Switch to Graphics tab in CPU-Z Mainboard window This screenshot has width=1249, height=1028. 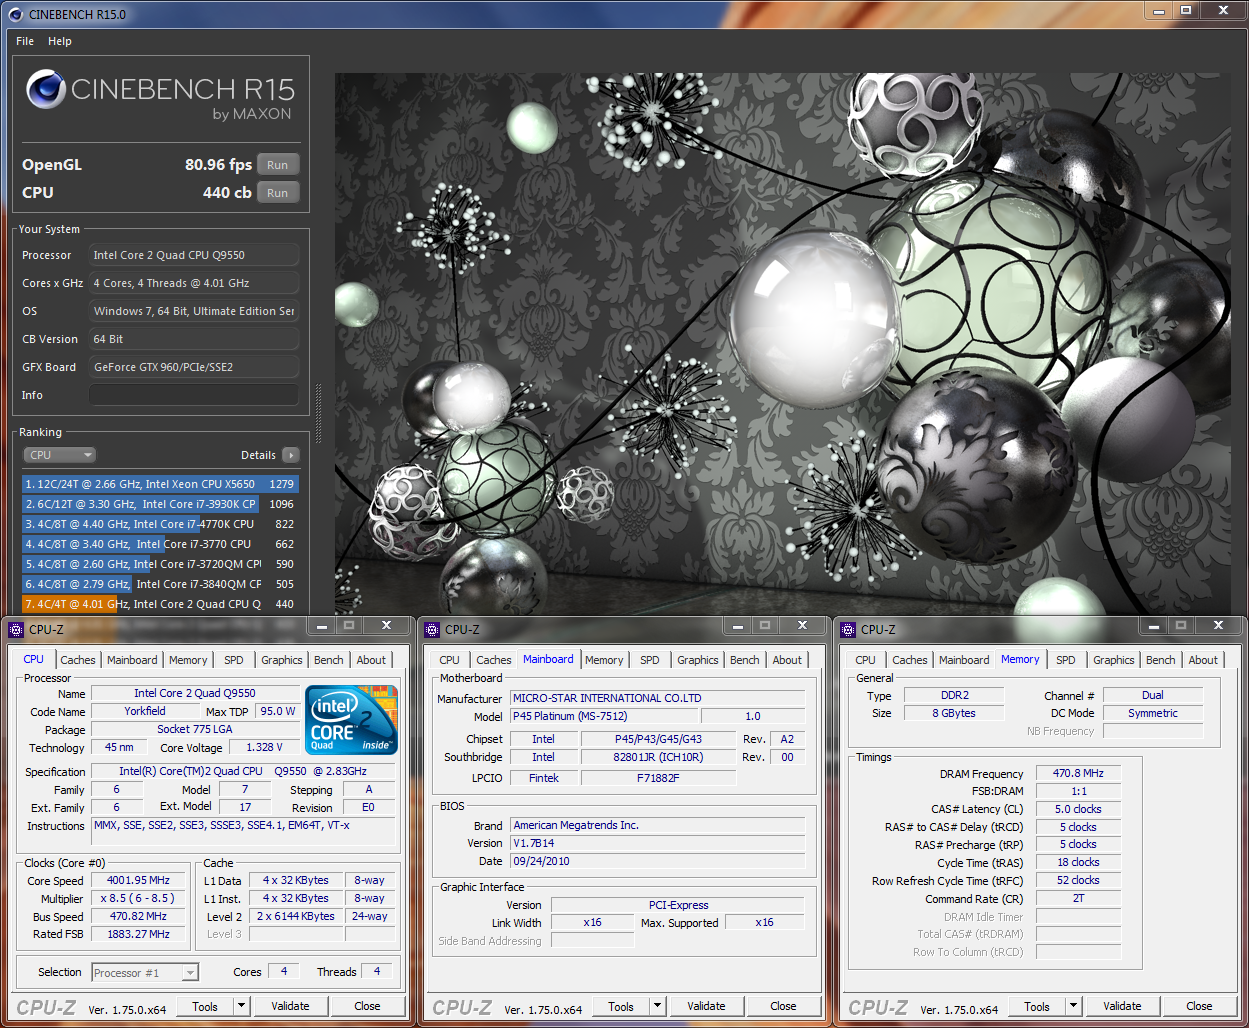tap(697, 660)
